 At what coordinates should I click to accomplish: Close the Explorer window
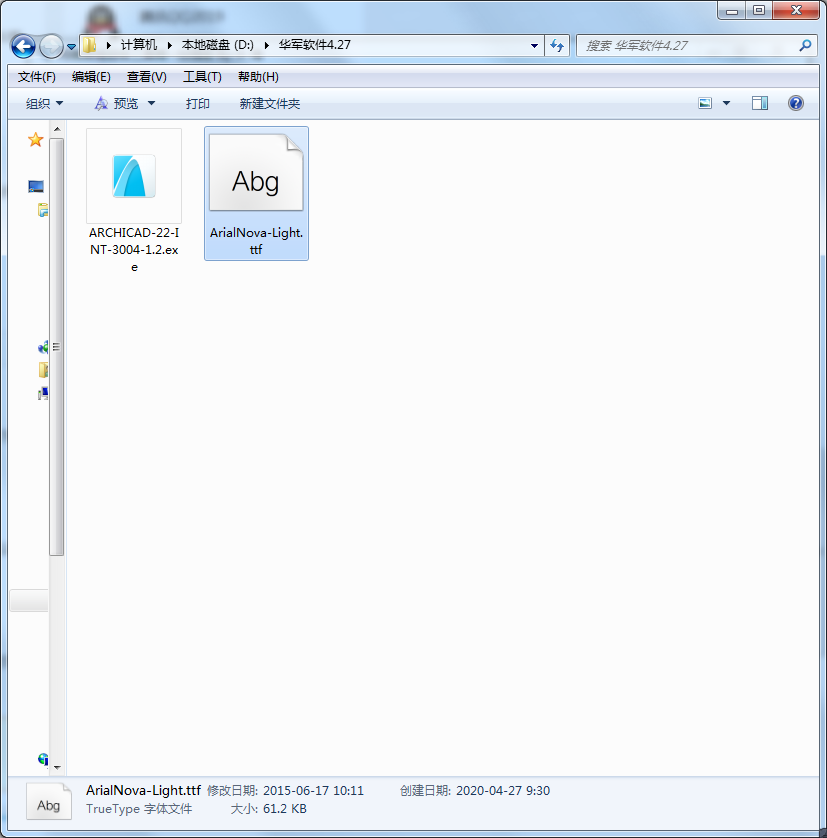point(795,11)
